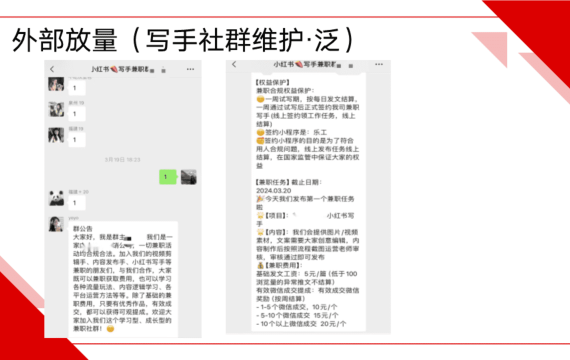Image resolution: width=570 pixels, height=360 pixels.
Task: Tap the avatar of member 泉州 19
Action: tap(56, 109)
